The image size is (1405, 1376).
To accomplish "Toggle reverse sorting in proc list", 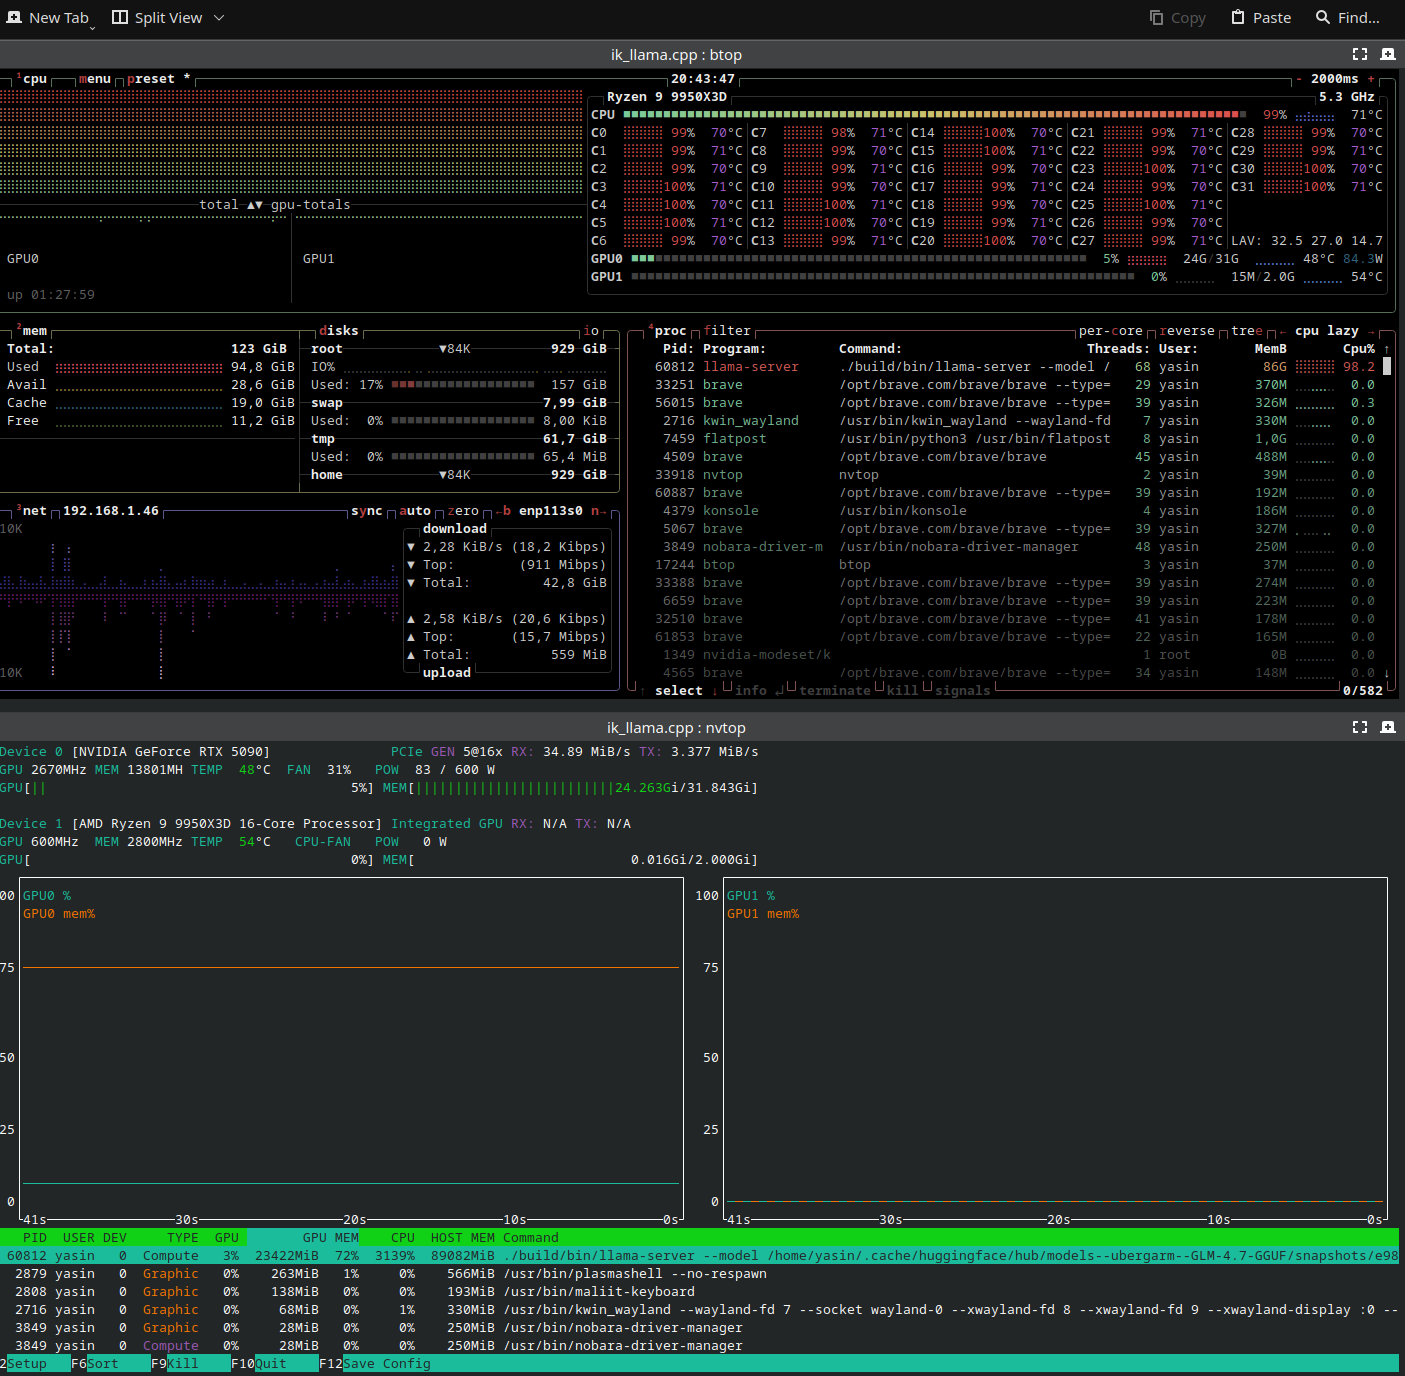I will coord(1187,331).
